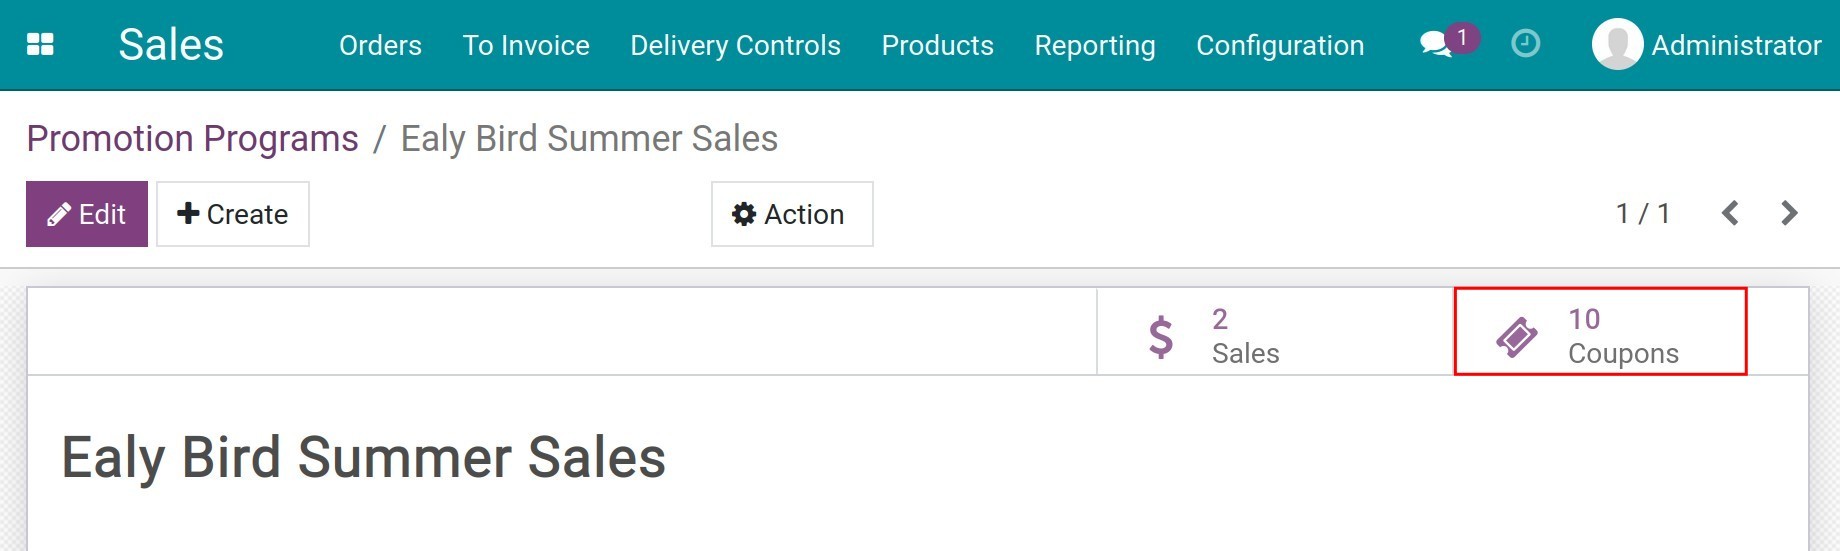The height and width of the screenshot is (551, 1840).
Task: Click the activities clock icon
Action: [x=1525, y=44]
